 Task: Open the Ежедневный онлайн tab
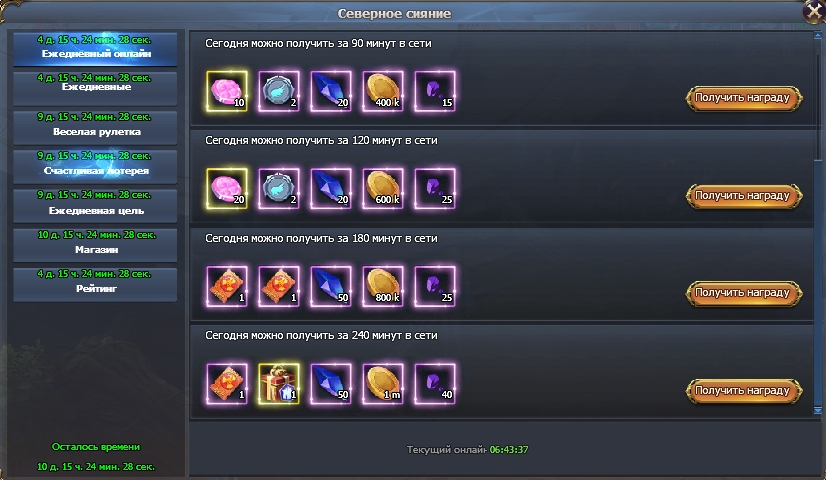[95, 49]
